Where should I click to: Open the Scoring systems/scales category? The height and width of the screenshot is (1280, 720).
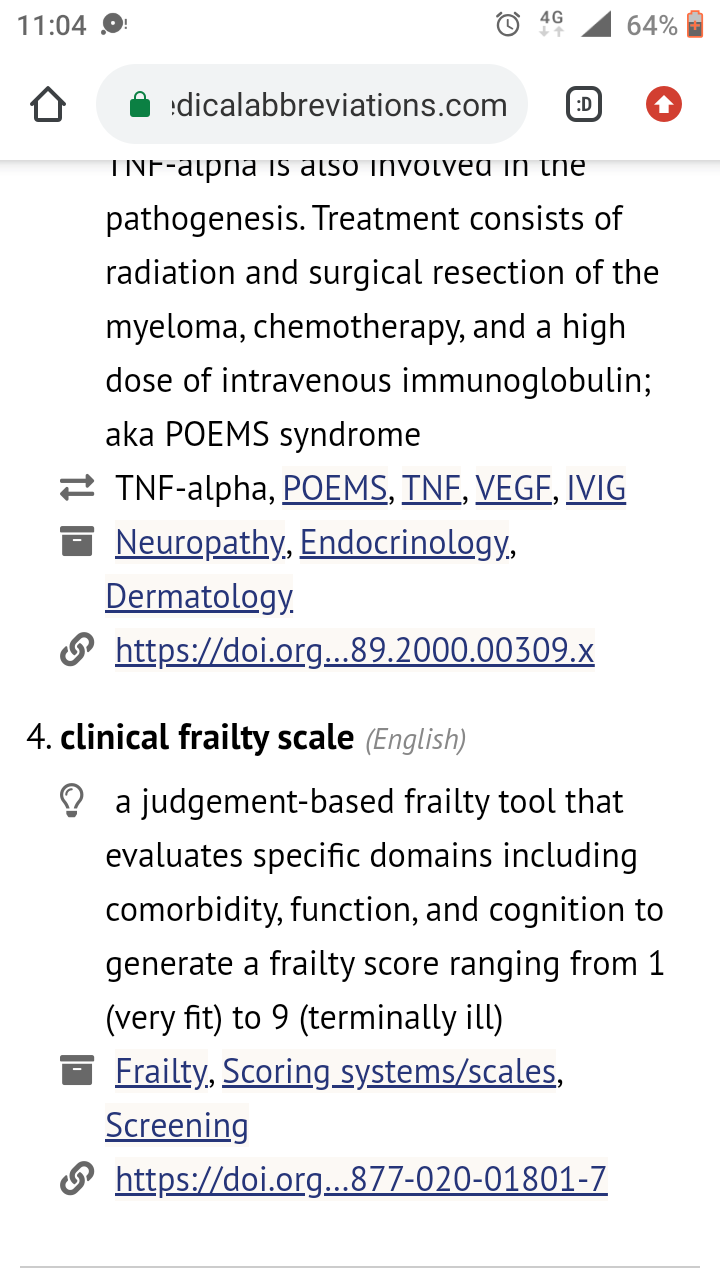point(389,1071)
